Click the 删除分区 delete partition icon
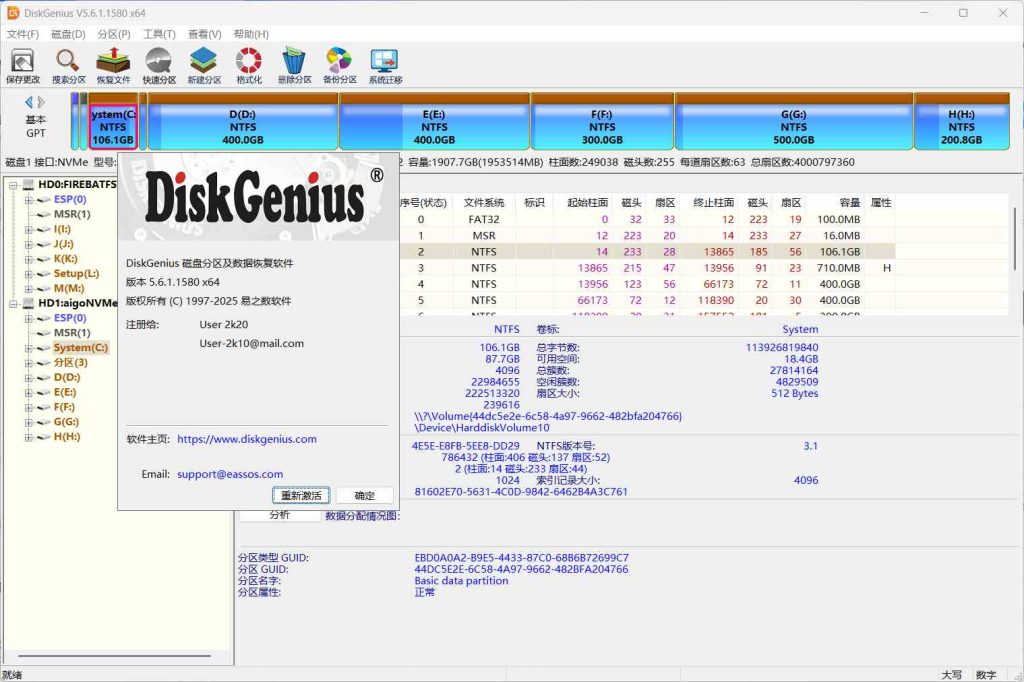 coord(295,66)
